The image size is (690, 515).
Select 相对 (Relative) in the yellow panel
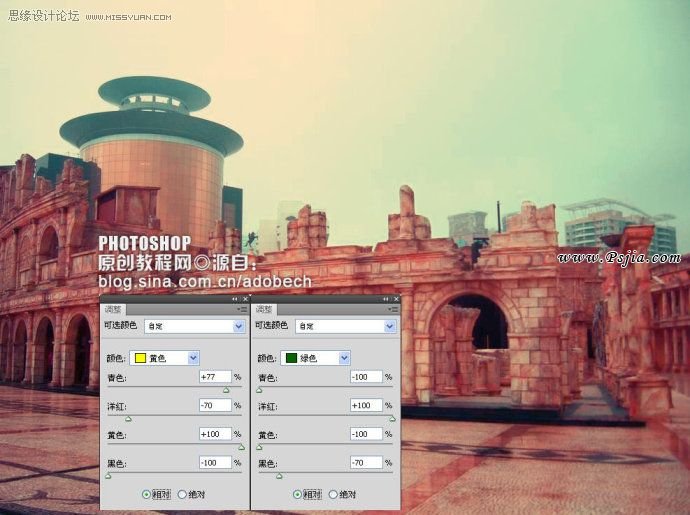[x=147, y=494]
